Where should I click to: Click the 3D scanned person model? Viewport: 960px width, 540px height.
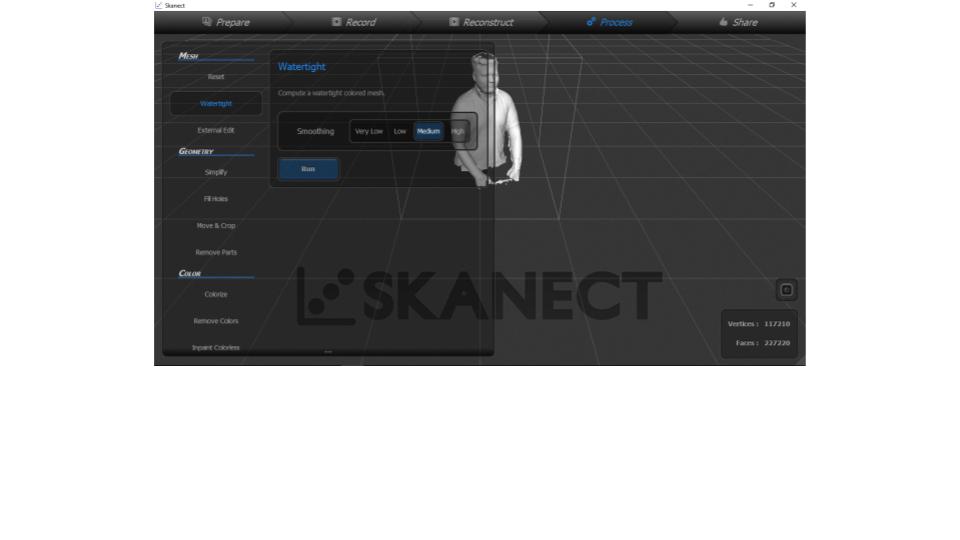click(x=487, y=122)
